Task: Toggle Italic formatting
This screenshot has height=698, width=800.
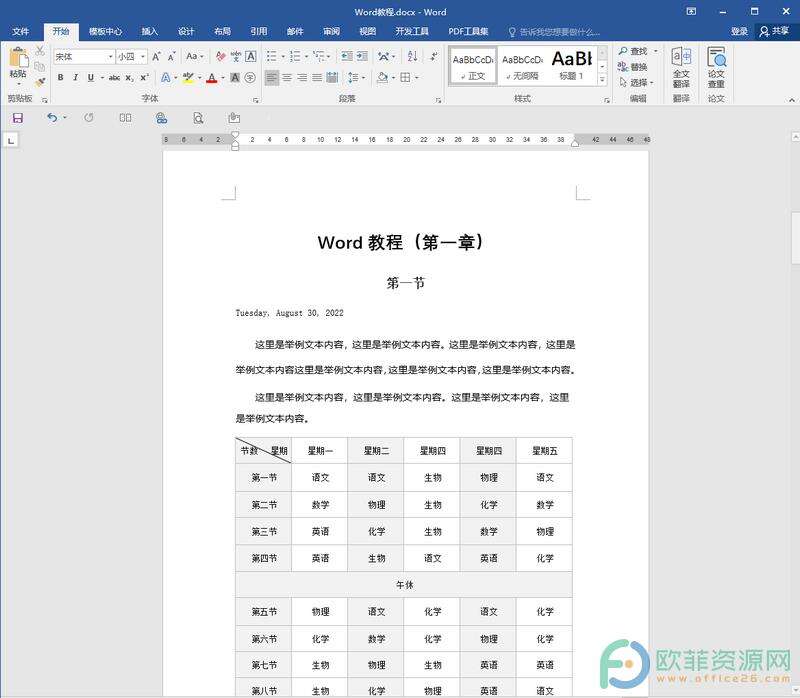Action: tap(76, 78)
